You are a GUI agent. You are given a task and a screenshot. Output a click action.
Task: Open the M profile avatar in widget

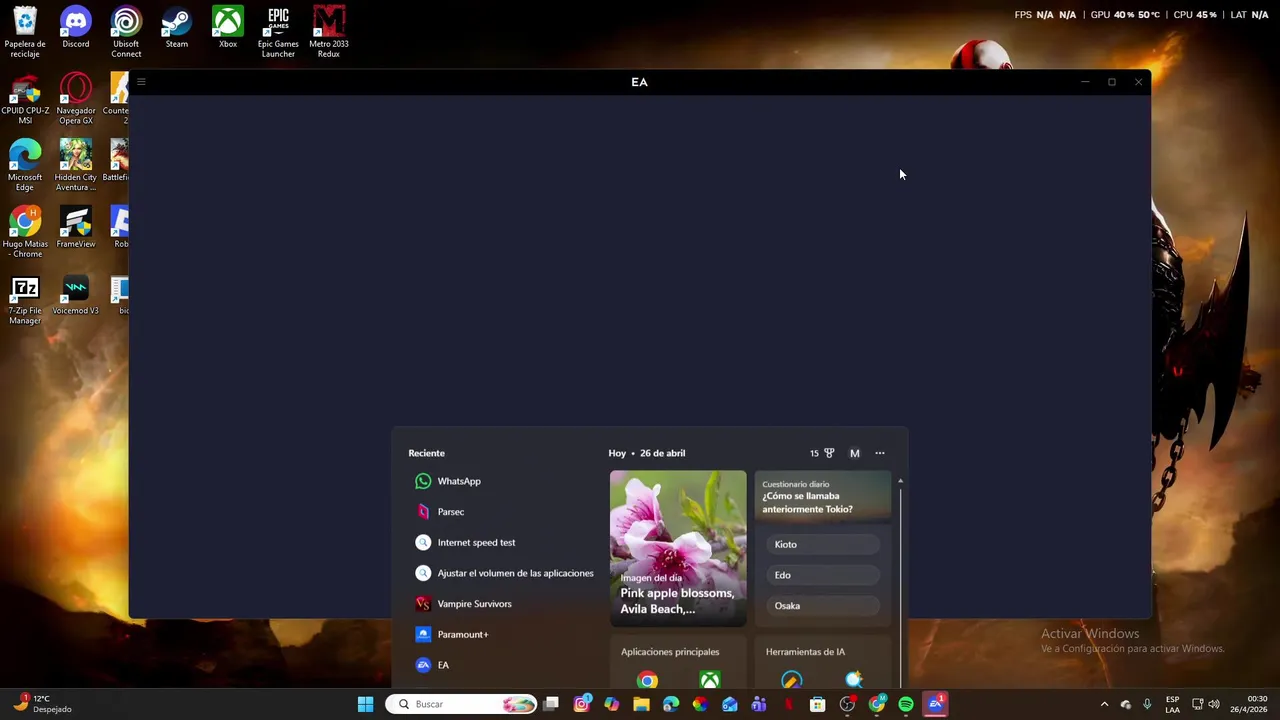pyautogui.click(x=854, y=453)
